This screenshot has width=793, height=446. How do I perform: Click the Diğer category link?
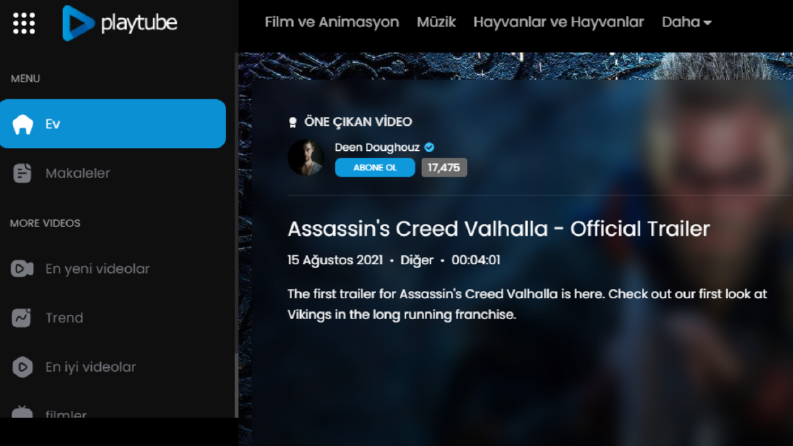417,260
